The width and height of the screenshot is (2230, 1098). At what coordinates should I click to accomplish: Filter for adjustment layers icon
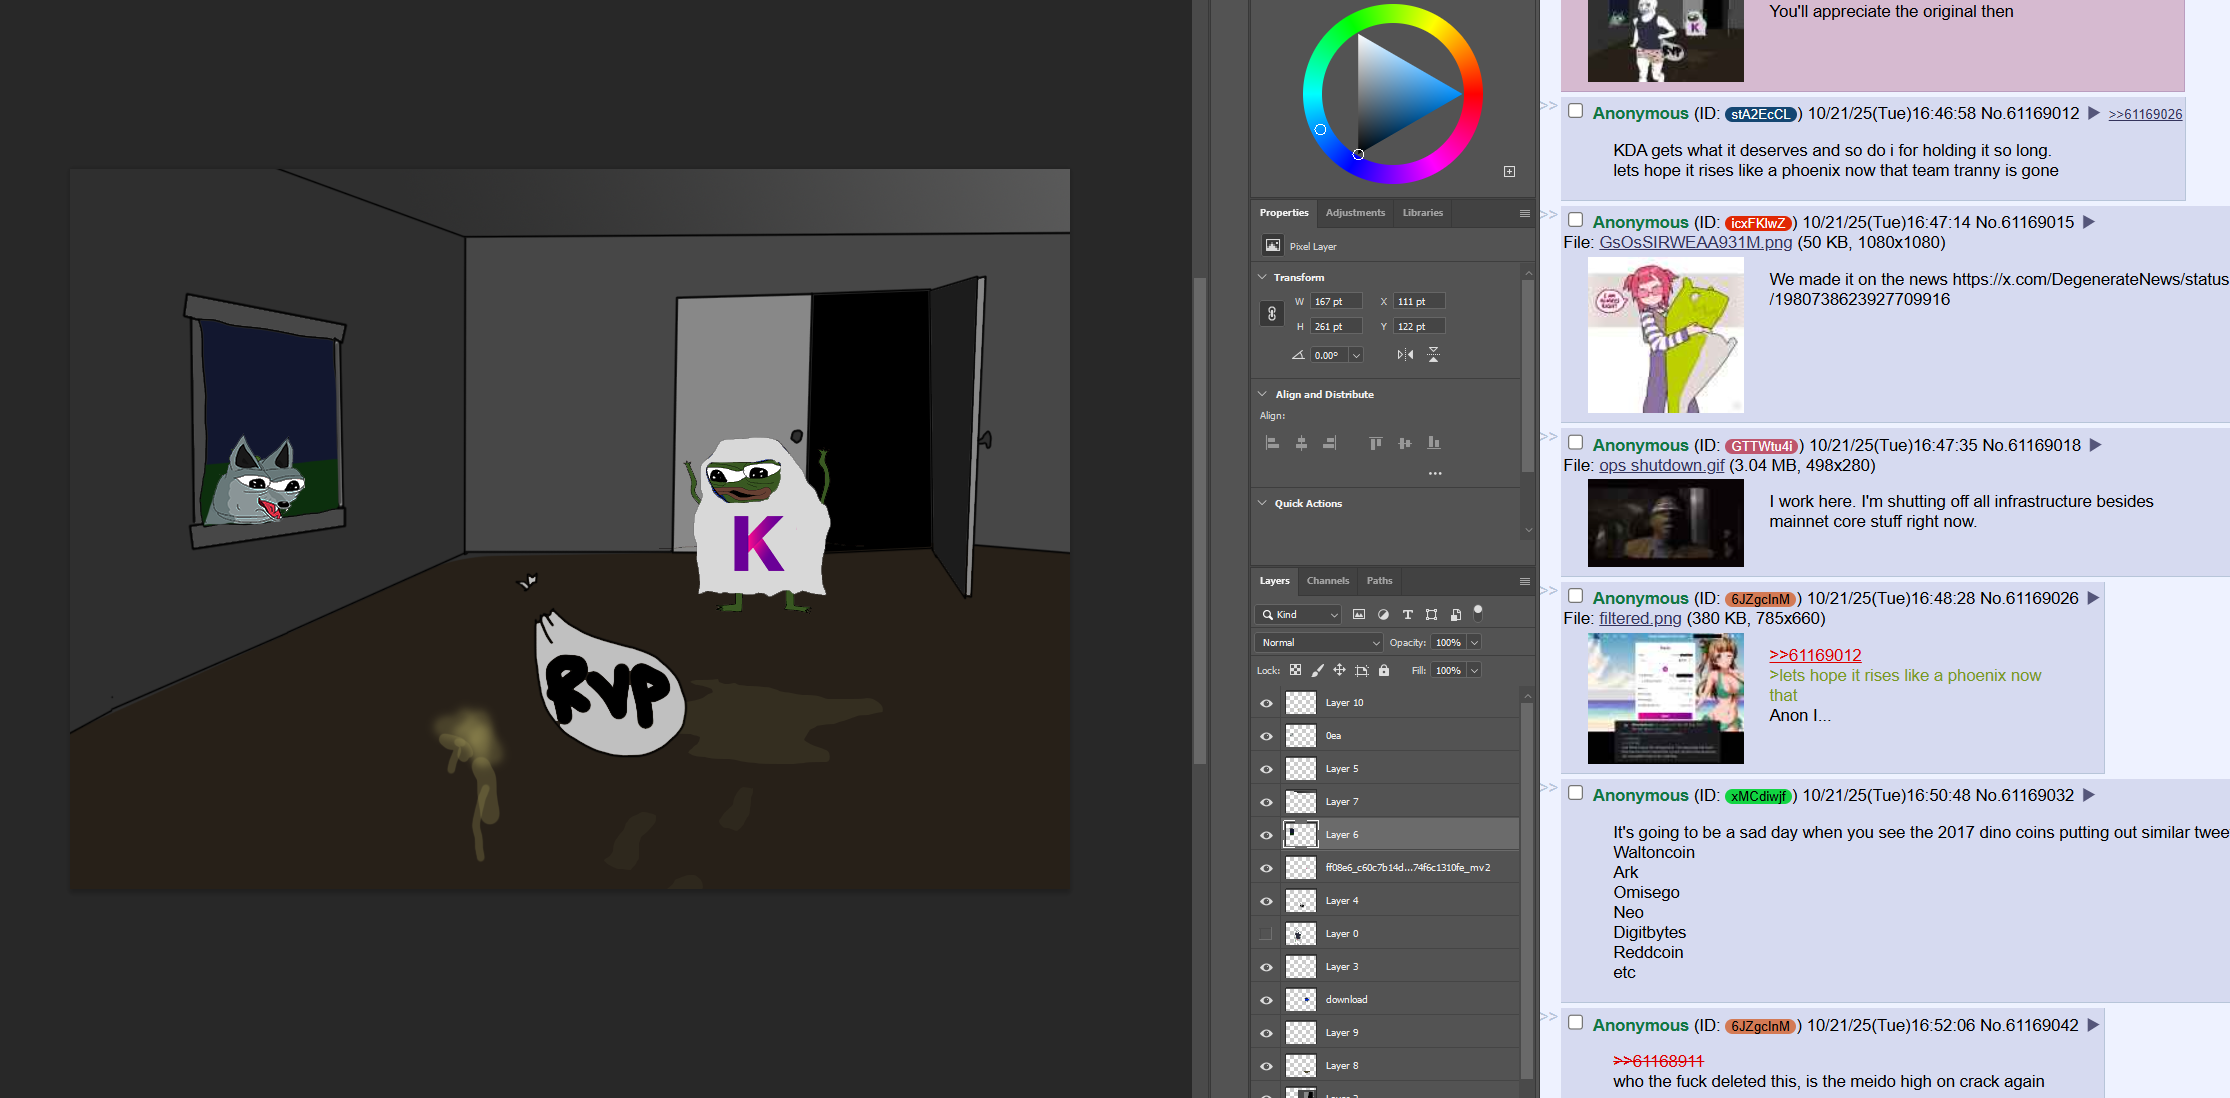tap(1383, 614)
